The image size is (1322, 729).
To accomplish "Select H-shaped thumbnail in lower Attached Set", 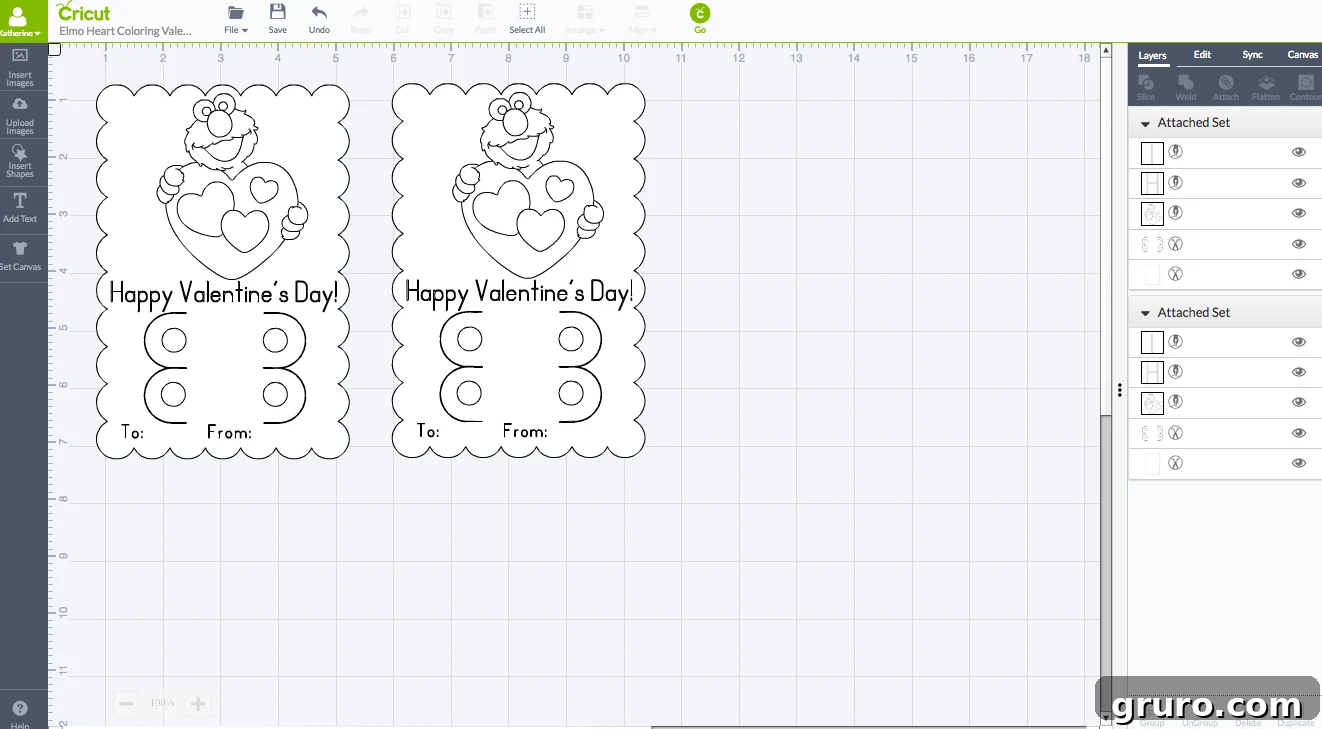I will click(1152, 372).
